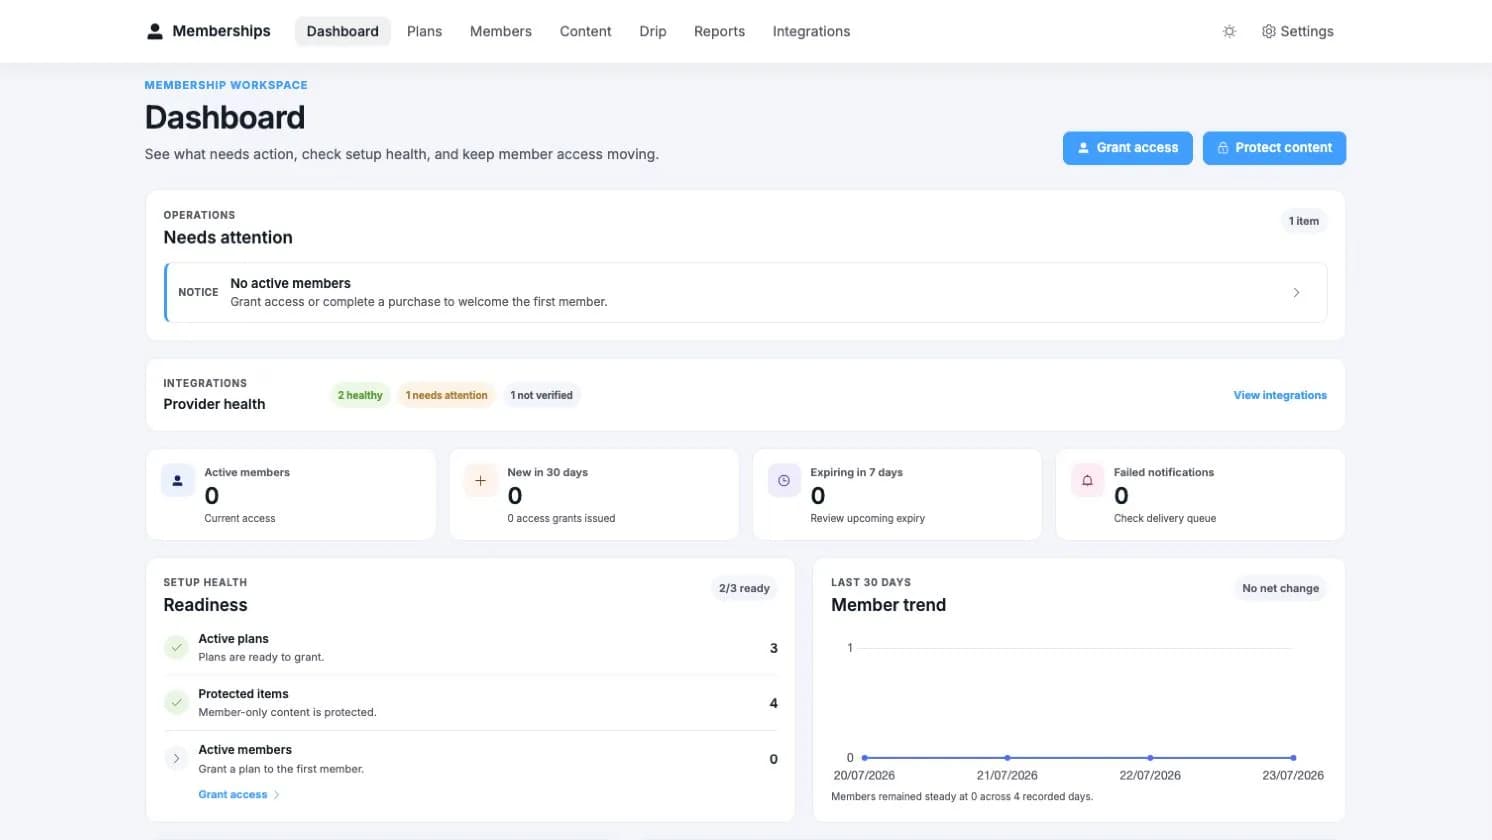Click the 1 item badge in Needs attention
The image size is (1492, 840).
click(1303, 221)
